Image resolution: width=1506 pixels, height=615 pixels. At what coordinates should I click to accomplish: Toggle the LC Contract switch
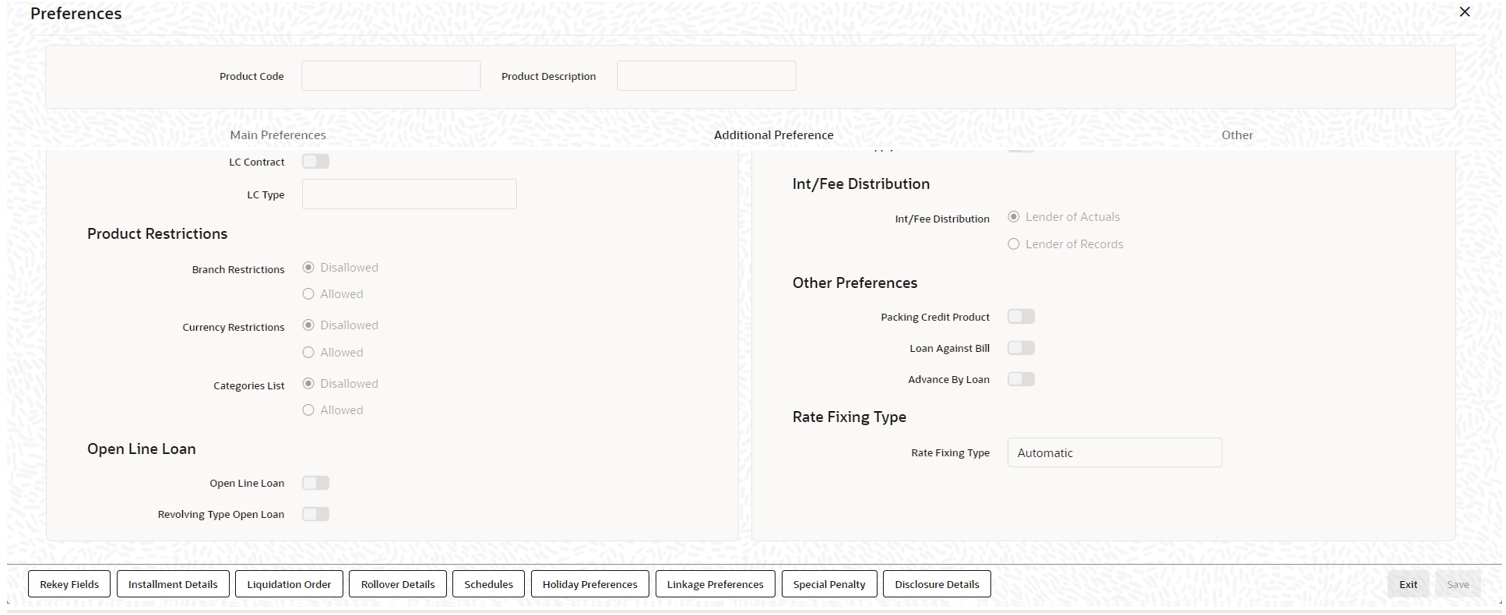click(x=316, y=161)
